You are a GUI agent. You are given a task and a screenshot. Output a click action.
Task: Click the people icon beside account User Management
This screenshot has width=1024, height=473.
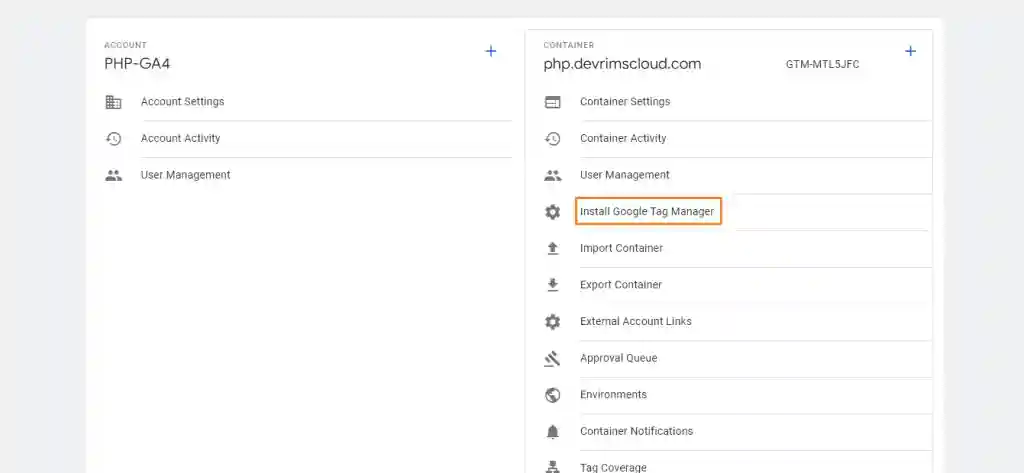click(114, 175)
